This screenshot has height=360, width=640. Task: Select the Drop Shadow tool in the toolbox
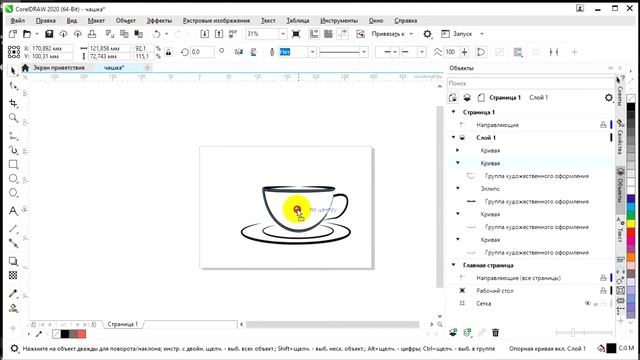tap(13, 261)
